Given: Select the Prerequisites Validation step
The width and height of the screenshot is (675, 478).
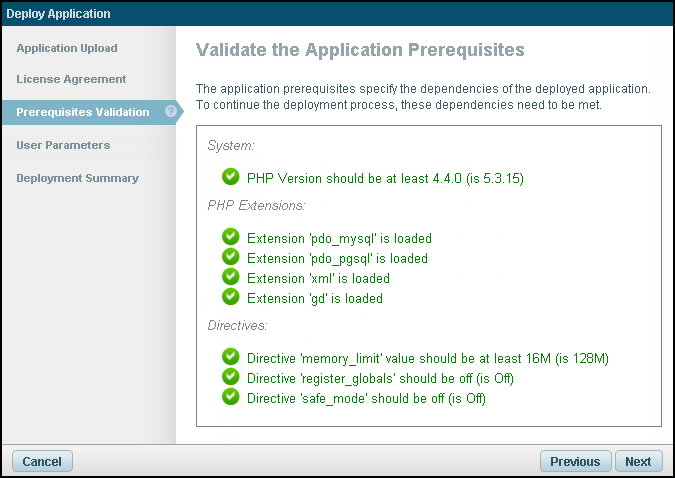Looking at the screenshot, I should (83, 112).
